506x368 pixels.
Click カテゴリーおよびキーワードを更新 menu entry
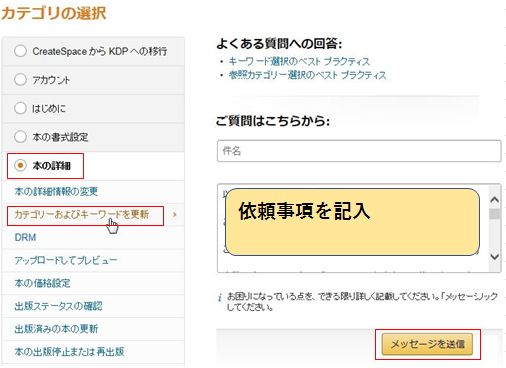[x=82, y=214]
